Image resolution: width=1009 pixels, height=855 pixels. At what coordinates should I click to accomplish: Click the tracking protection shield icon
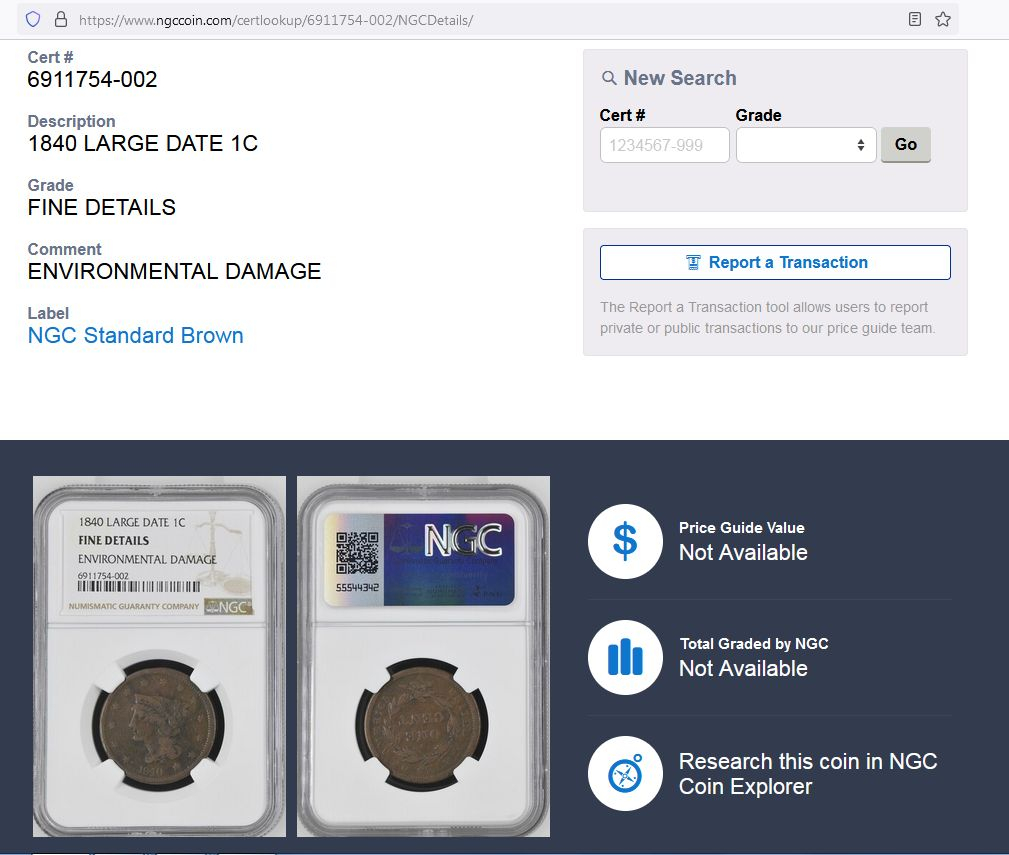(x=33, y=19)
